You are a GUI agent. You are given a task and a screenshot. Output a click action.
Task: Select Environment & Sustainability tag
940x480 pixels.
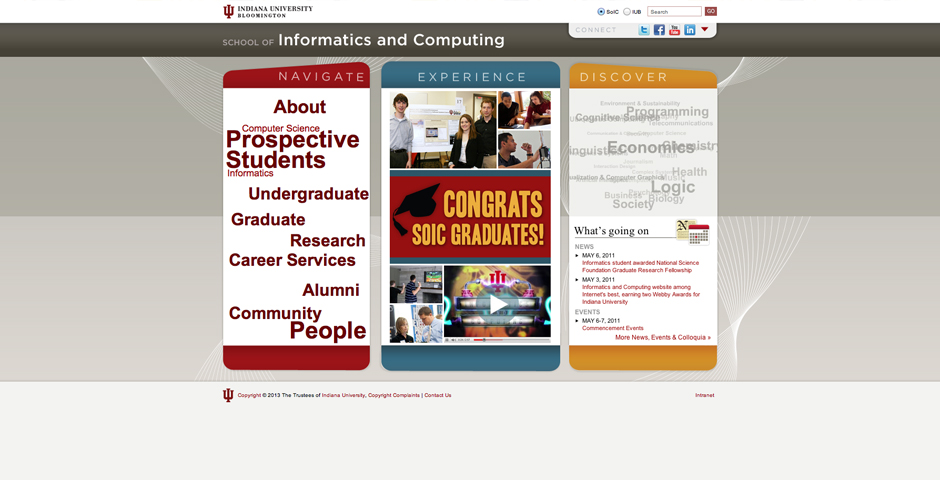pos(640,104)
